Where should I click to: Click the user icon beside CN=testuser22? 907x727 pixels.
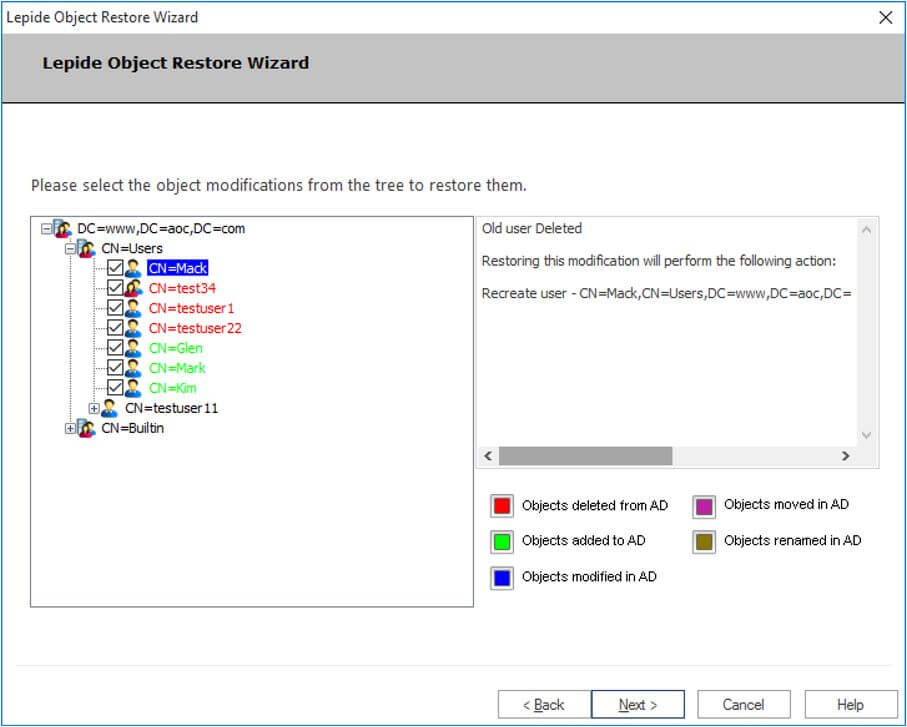(x=134, y=329)
